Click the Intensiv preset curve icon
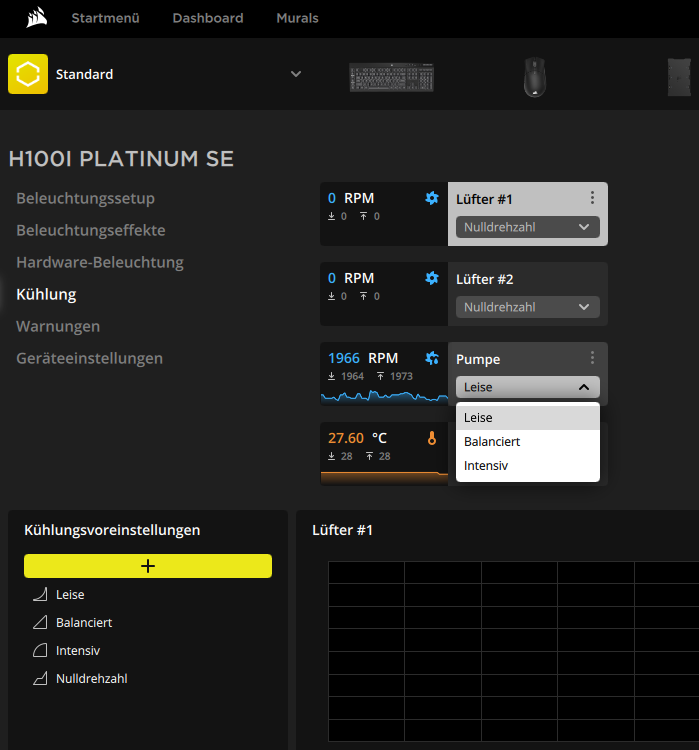 (x=40, y=651)
